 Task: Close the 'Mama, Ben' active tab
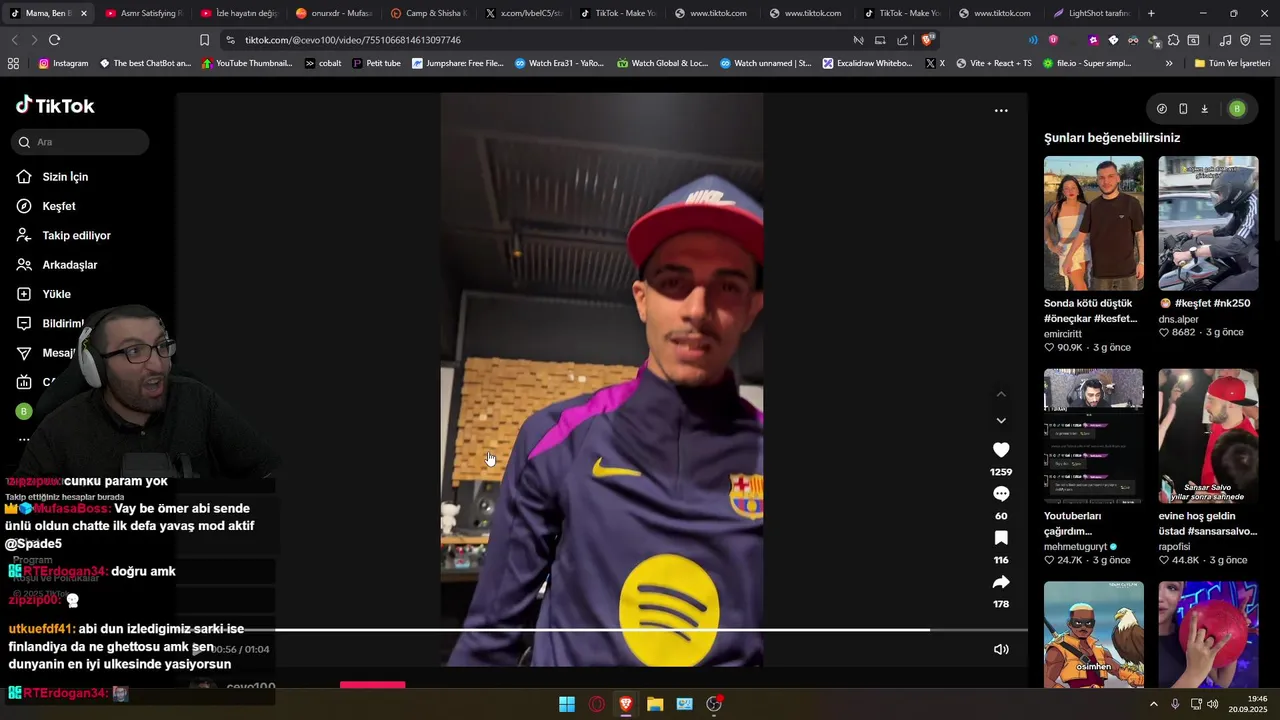(x=83, y=13)
